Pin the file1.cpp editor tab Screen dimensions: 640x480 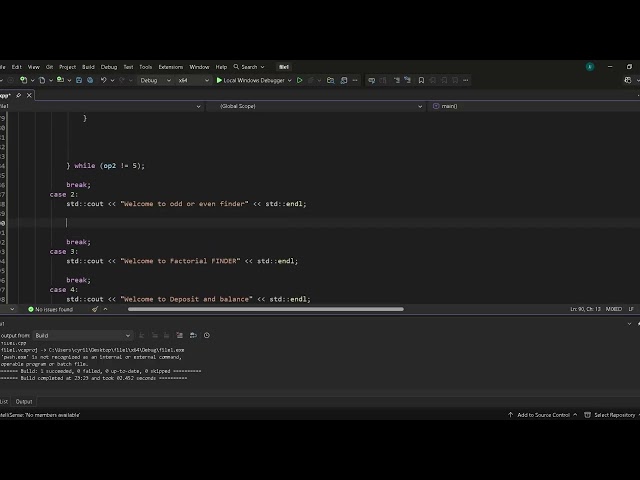point(18,95)
